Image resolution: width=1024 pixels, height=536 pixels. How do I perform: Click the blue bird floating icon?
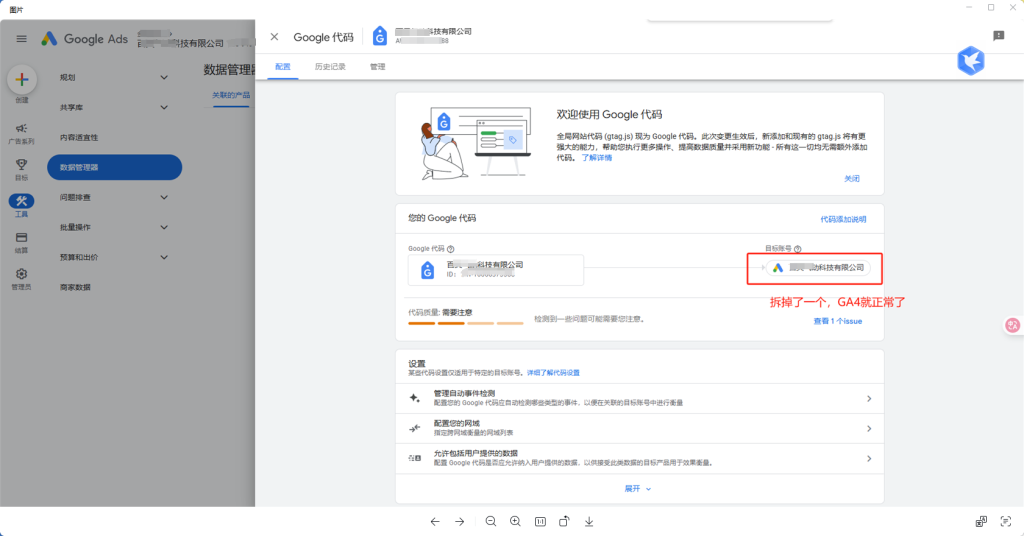(x=970, y=61)
